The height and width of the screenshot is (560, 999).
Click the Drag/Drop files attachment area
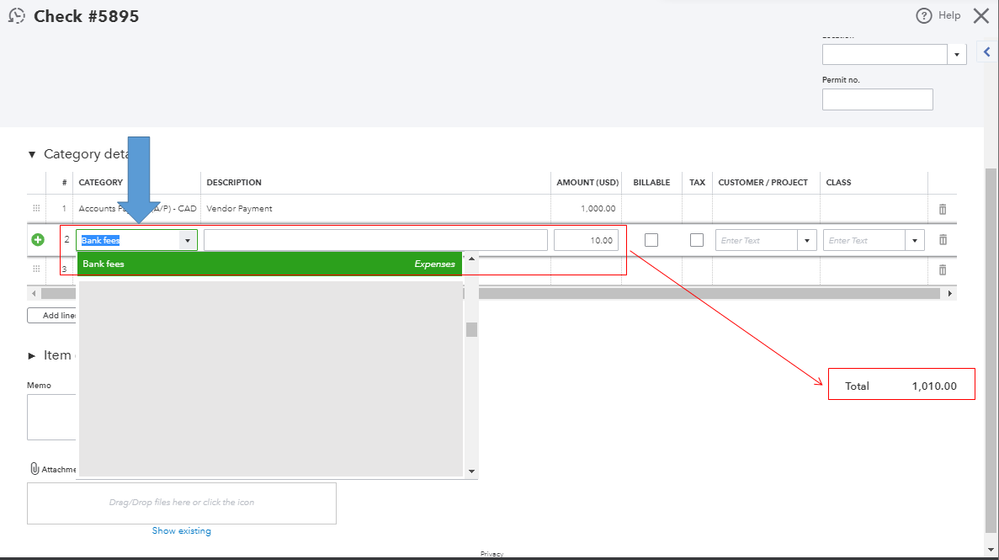[182, 503]
